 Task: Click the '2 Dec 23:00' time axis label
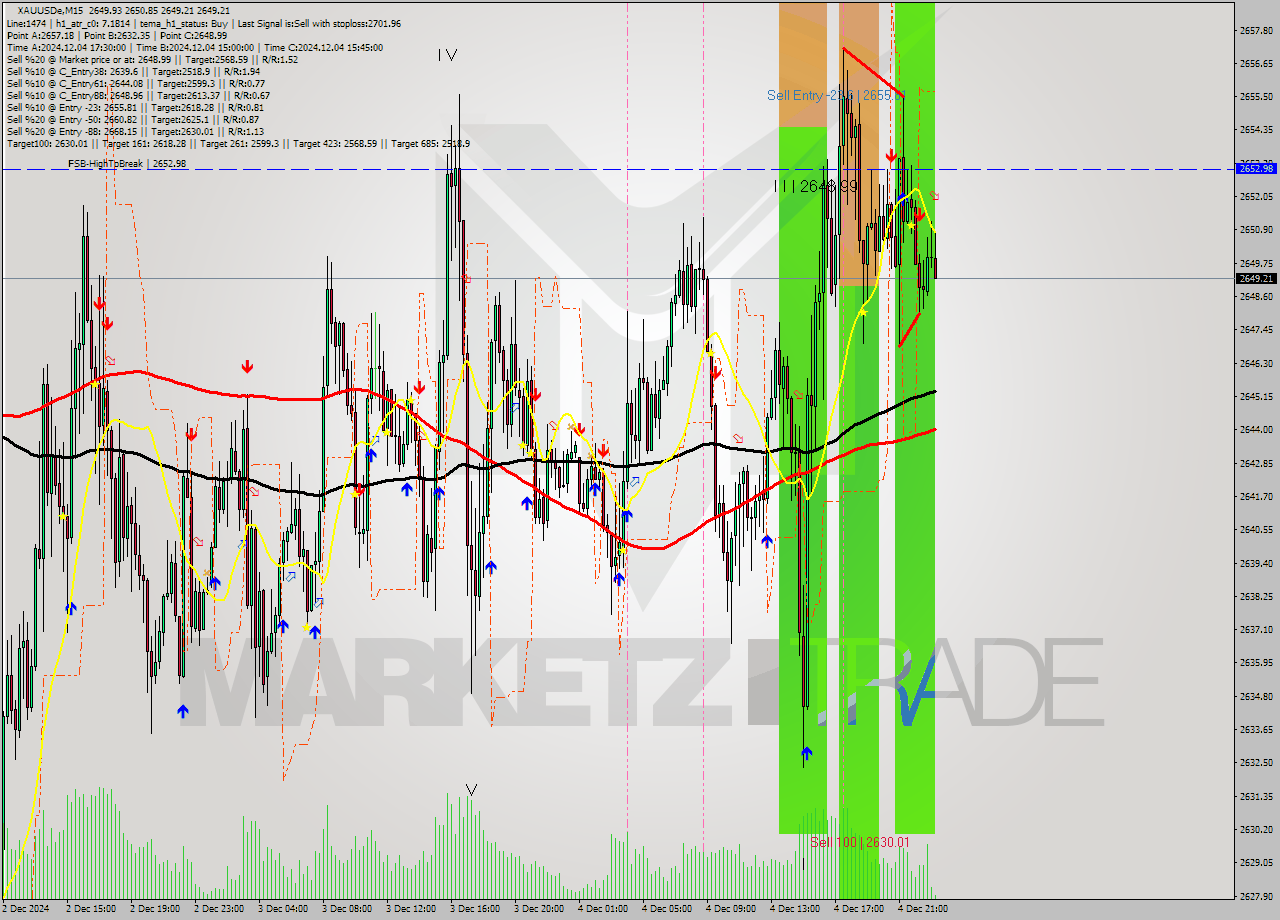pyautogui.click(x=219, y=909)
